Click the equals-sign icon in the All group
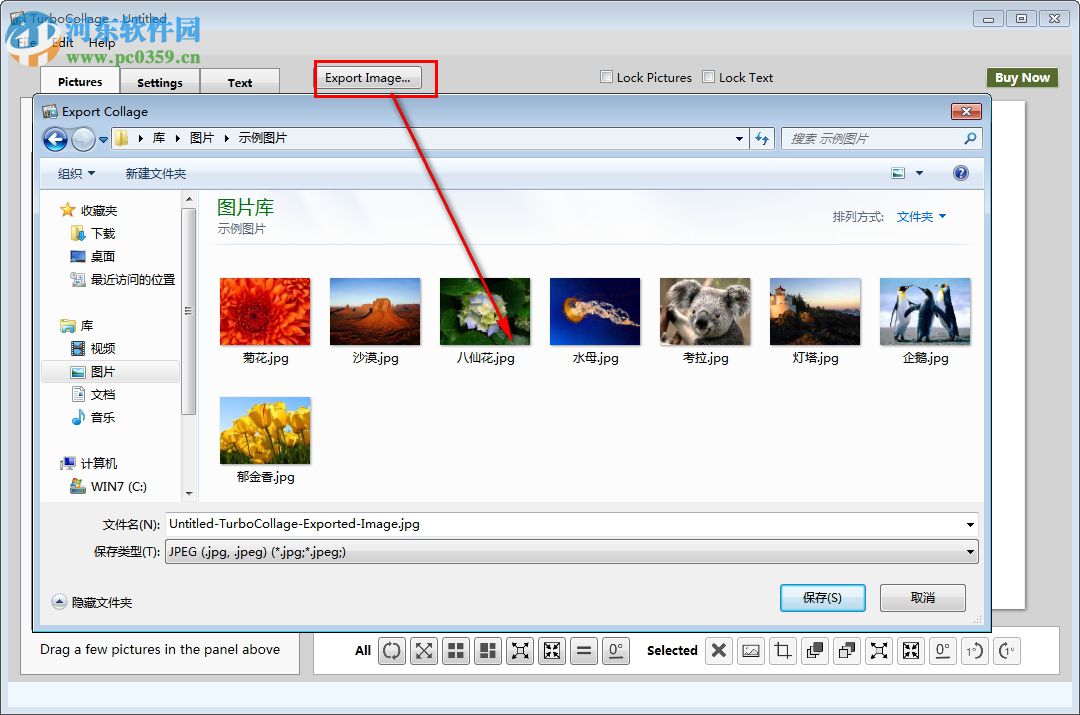 point(584,650)
